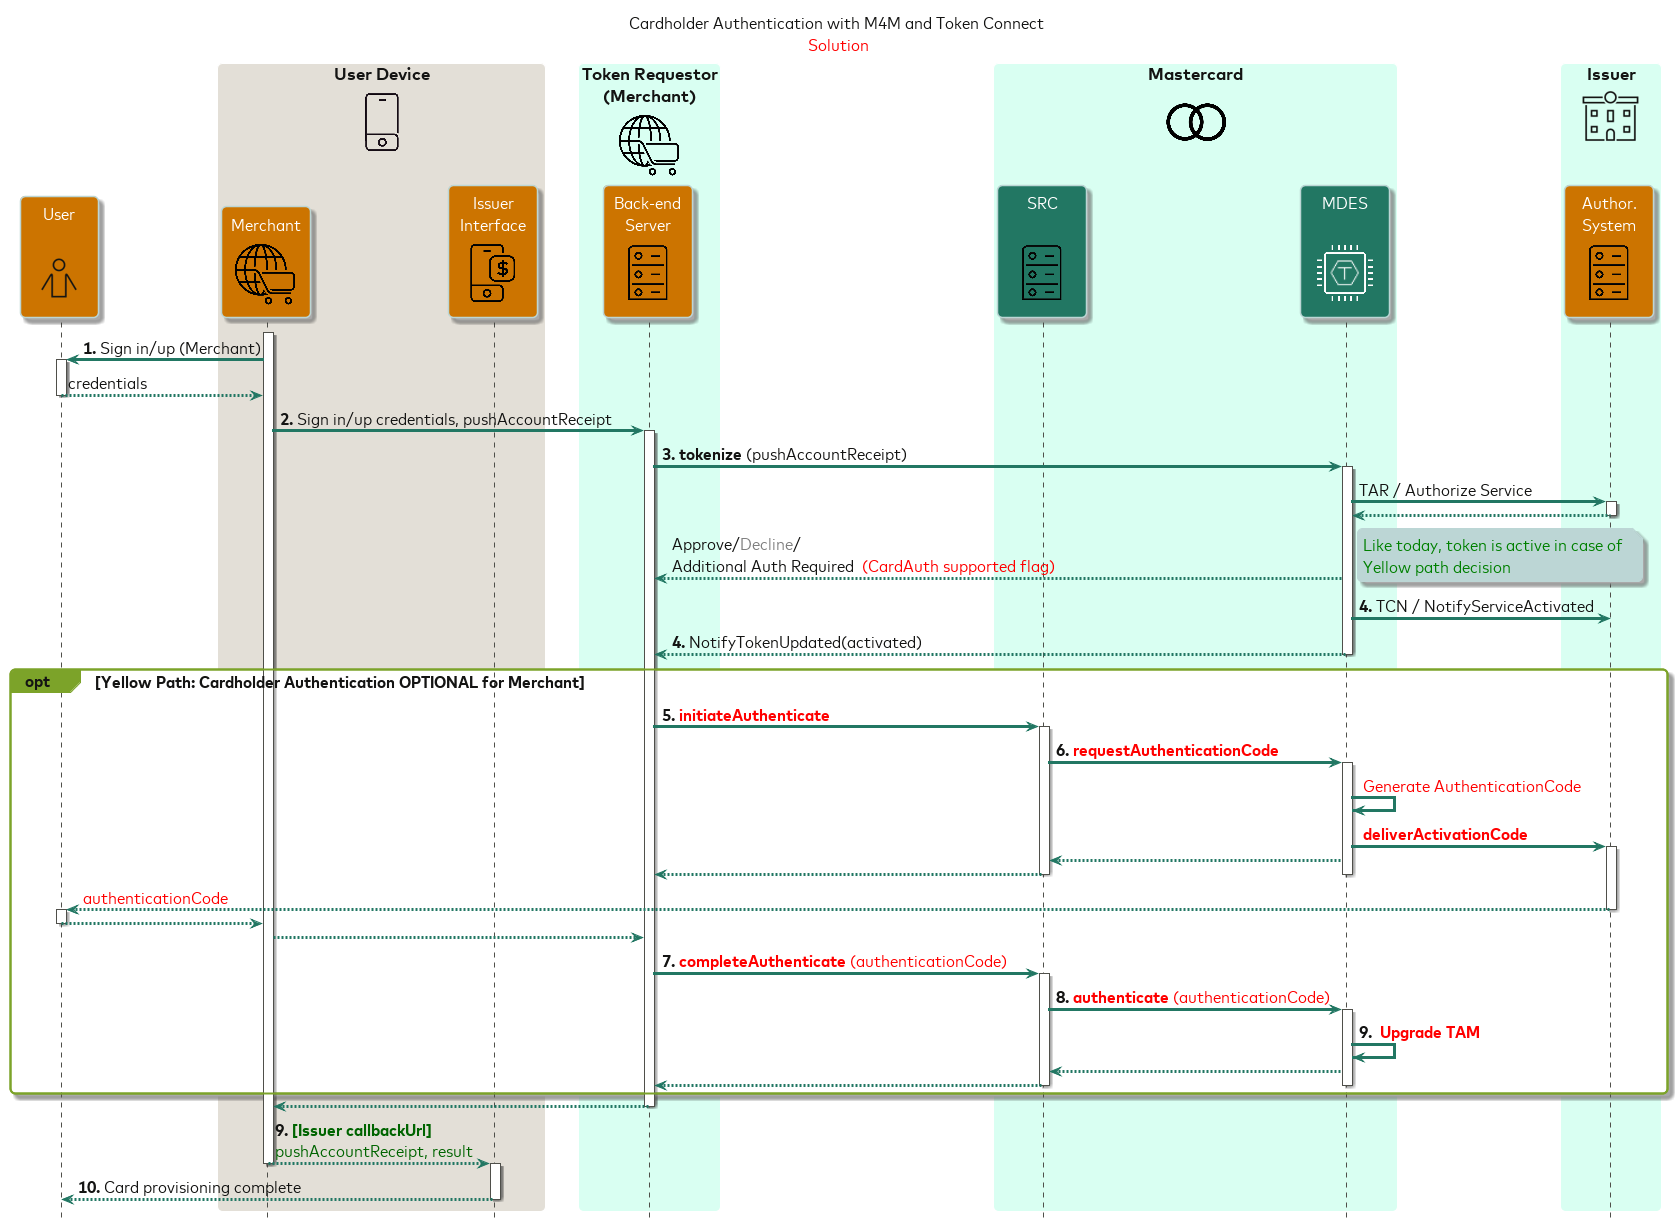Click the red Solution subtitle

[838, 46]
